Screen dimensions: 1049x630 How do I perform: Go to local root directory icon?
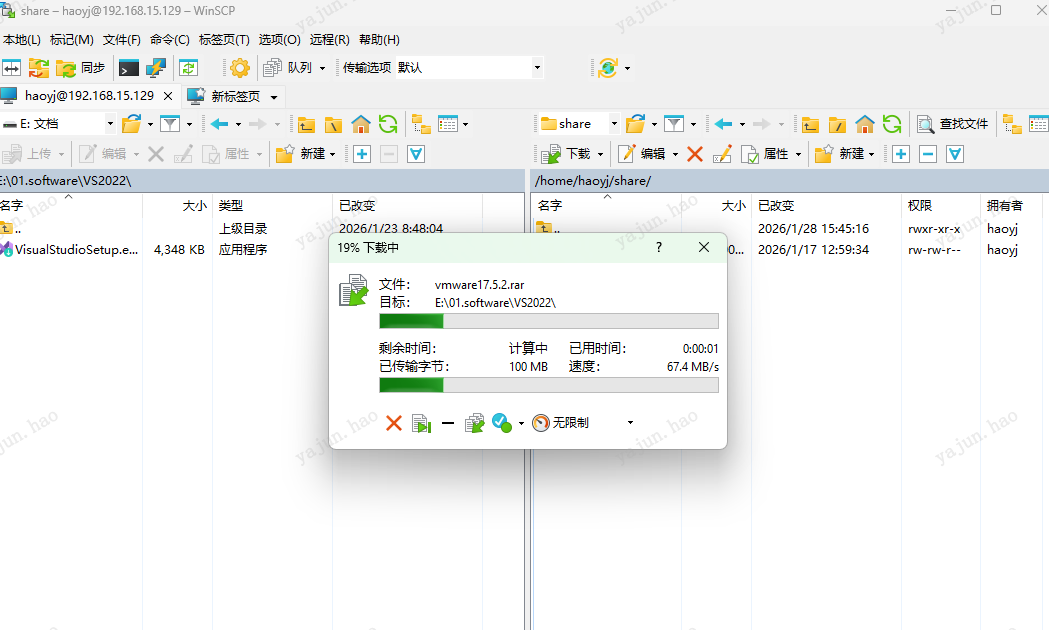point(333,124)
